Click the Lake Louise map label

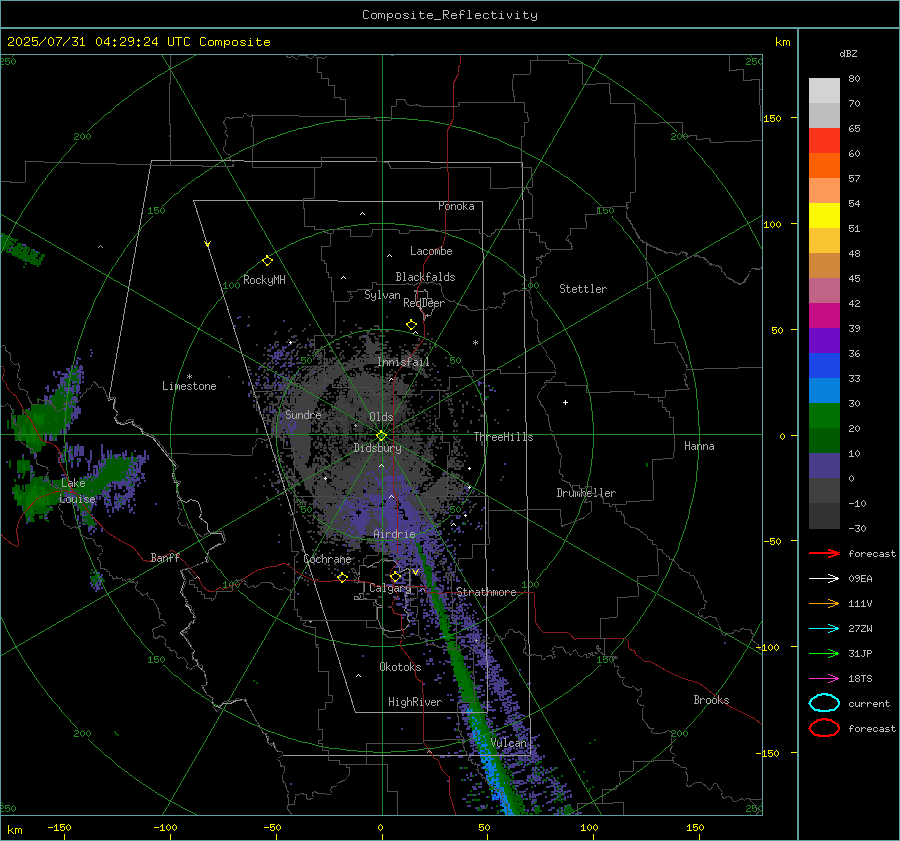click(77, 491)
